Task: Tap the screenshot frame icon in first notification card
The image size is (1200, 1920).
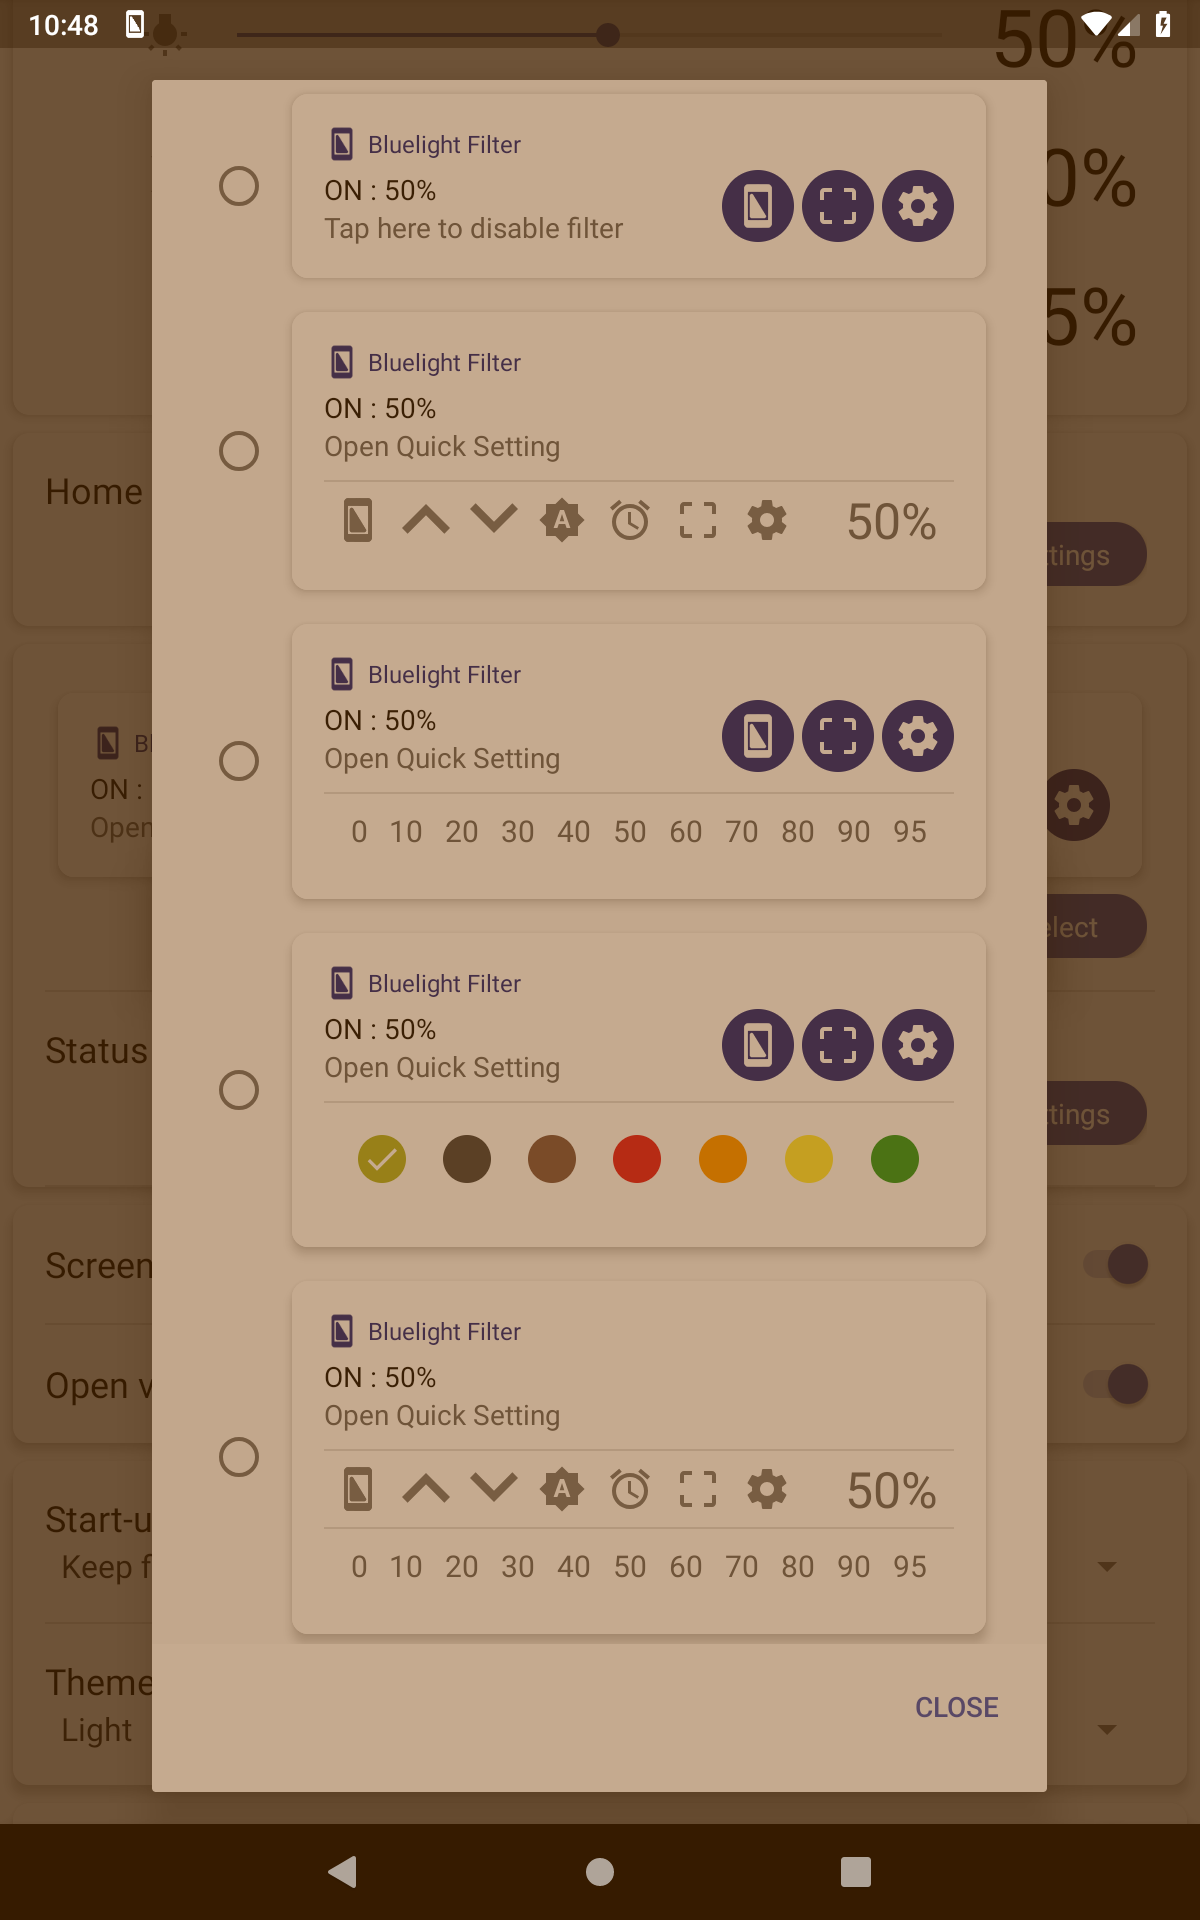Action: pos(838,206)
